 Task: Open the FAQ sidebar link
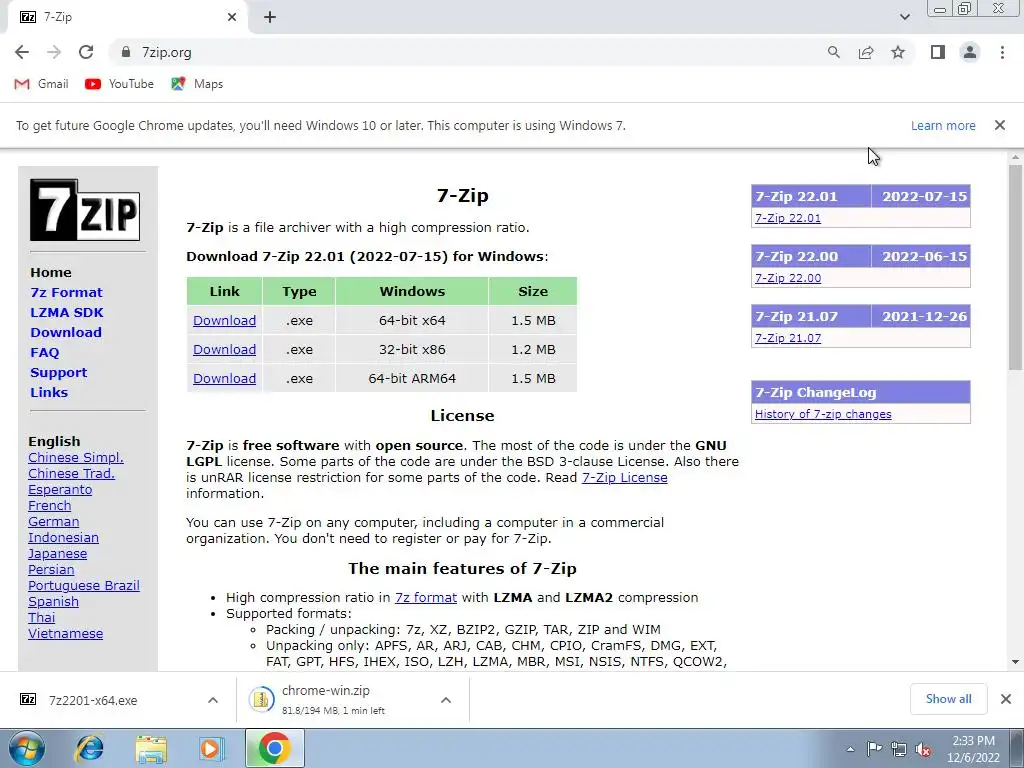(x=44, y=353)
